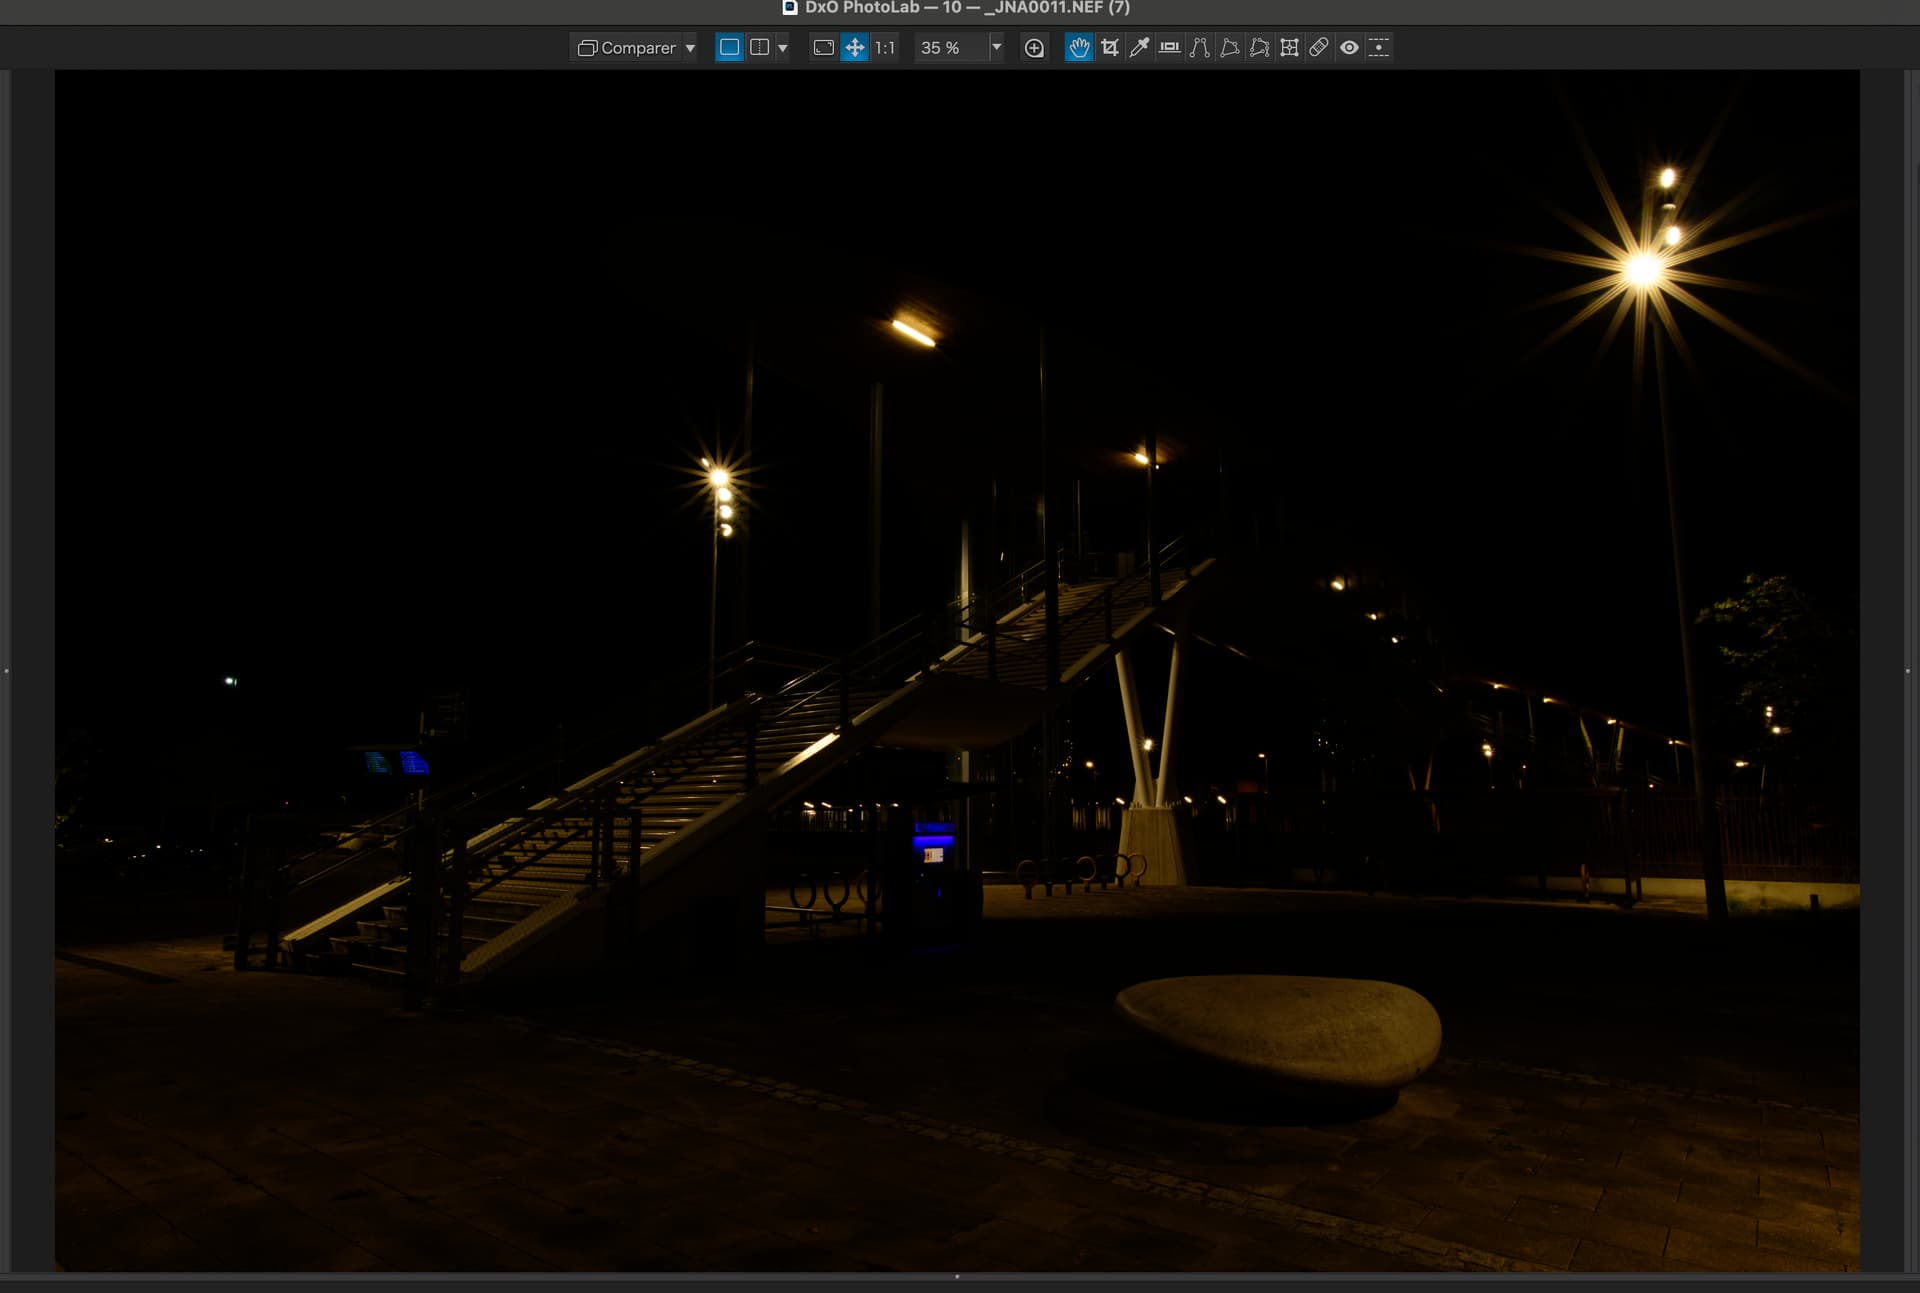Switch to split side-by-side view

pos(759,47)
